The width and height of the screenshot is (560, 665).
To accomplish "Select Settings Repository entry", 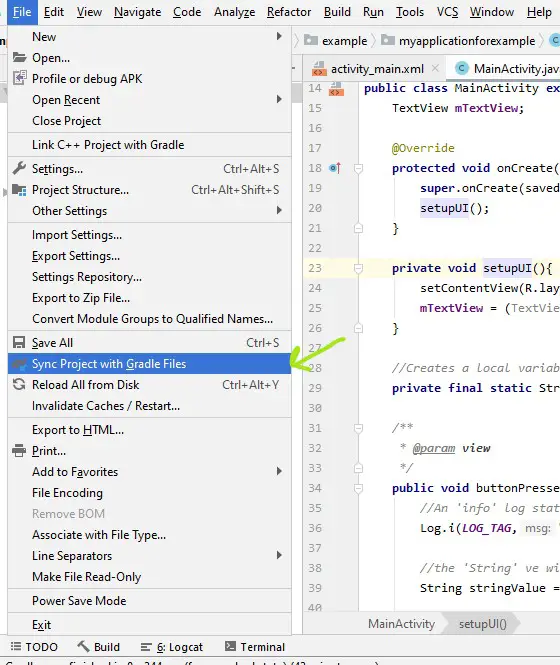I will pyautogui.click(x=149, y=277).
